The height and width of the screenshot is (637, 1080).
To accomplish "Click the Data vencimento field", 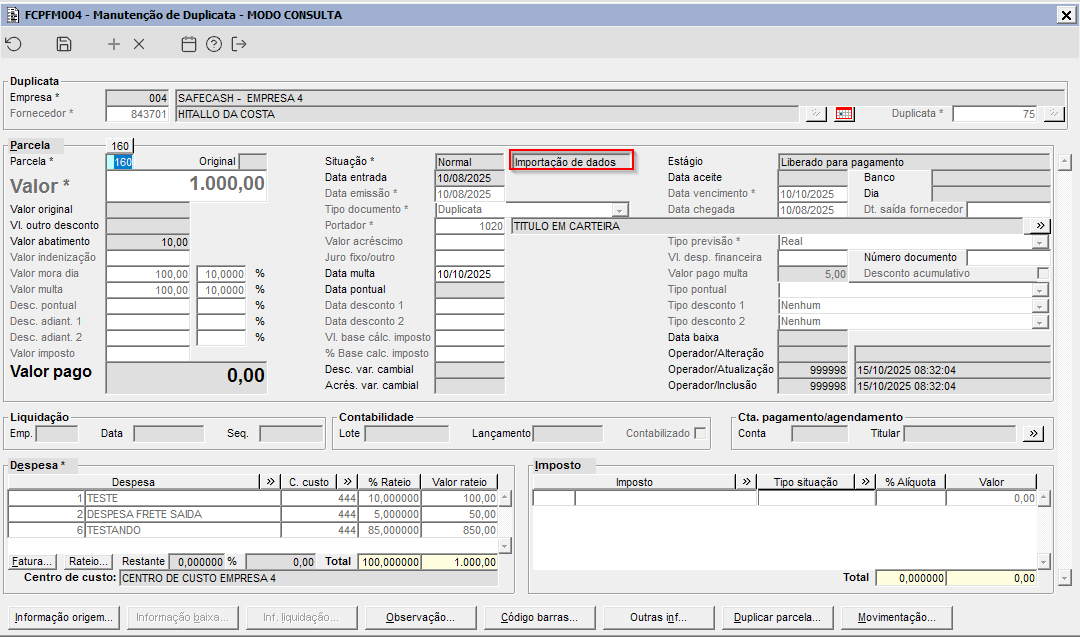I will point(813,194).
